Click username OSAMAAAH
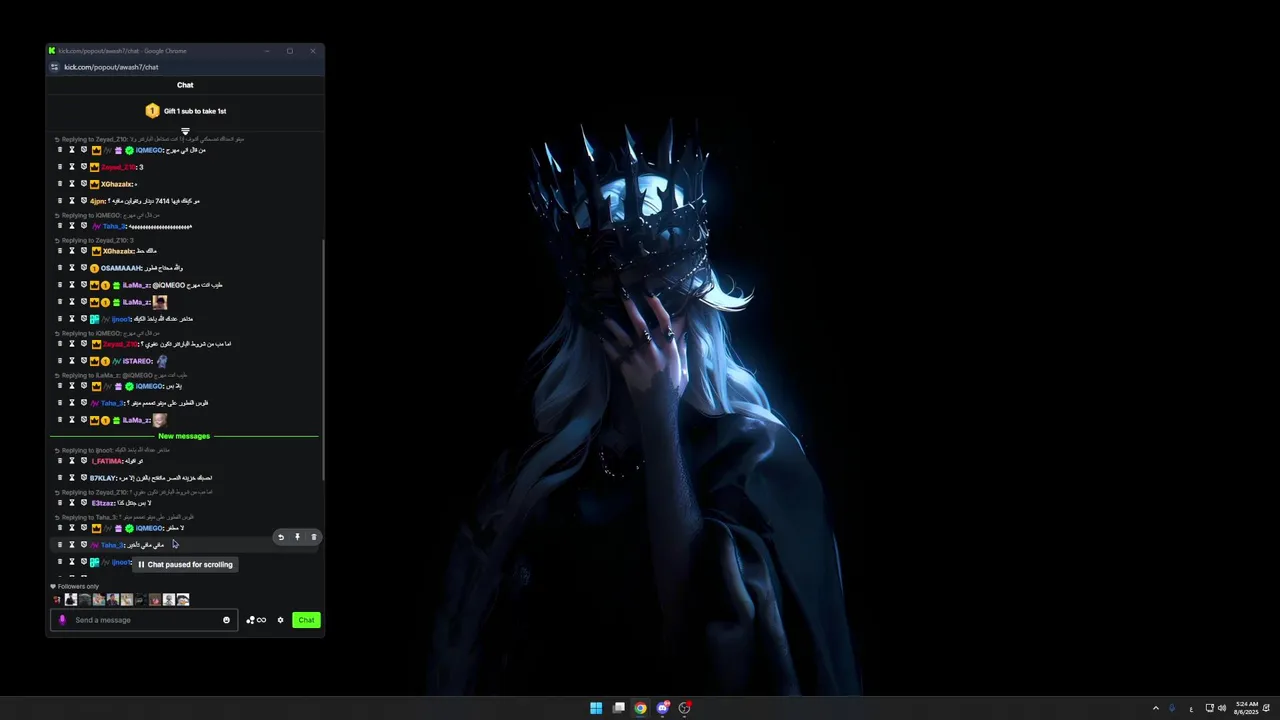The height and width of the screenshot is (720, 1280). 121,268
